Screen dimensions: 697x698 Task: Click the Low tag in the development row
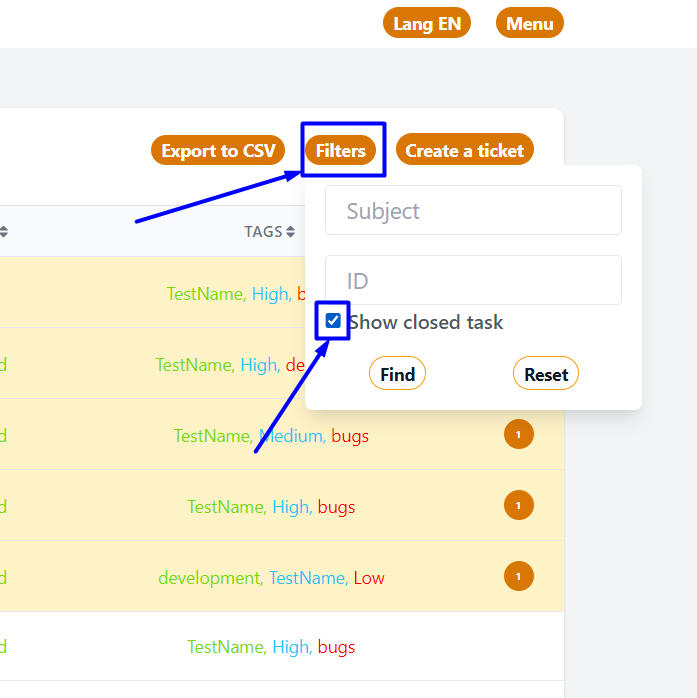click(369, 578)
